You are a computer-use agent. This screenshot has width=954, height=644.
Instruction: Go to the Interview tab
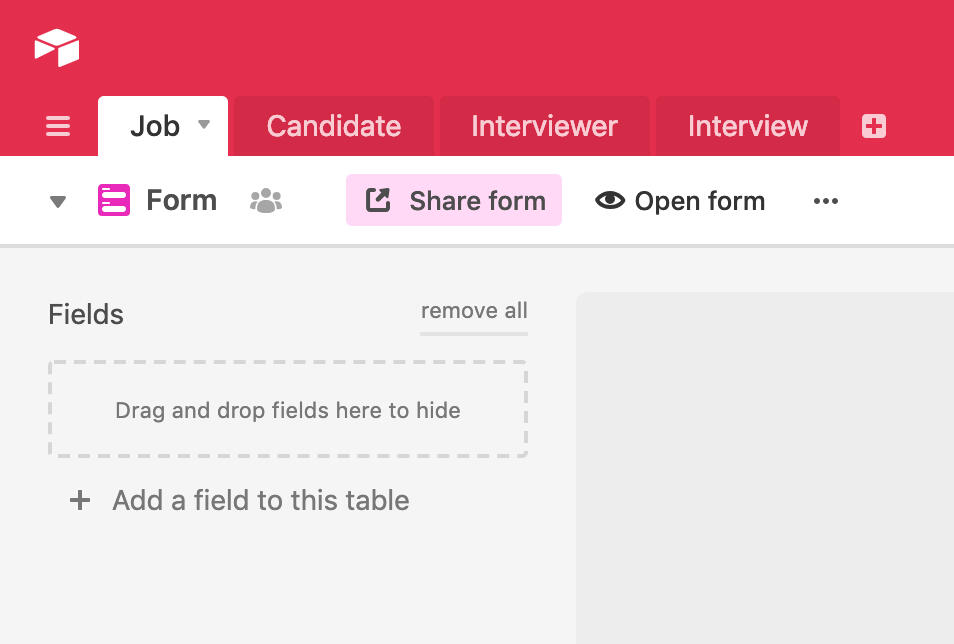(747, 126)
